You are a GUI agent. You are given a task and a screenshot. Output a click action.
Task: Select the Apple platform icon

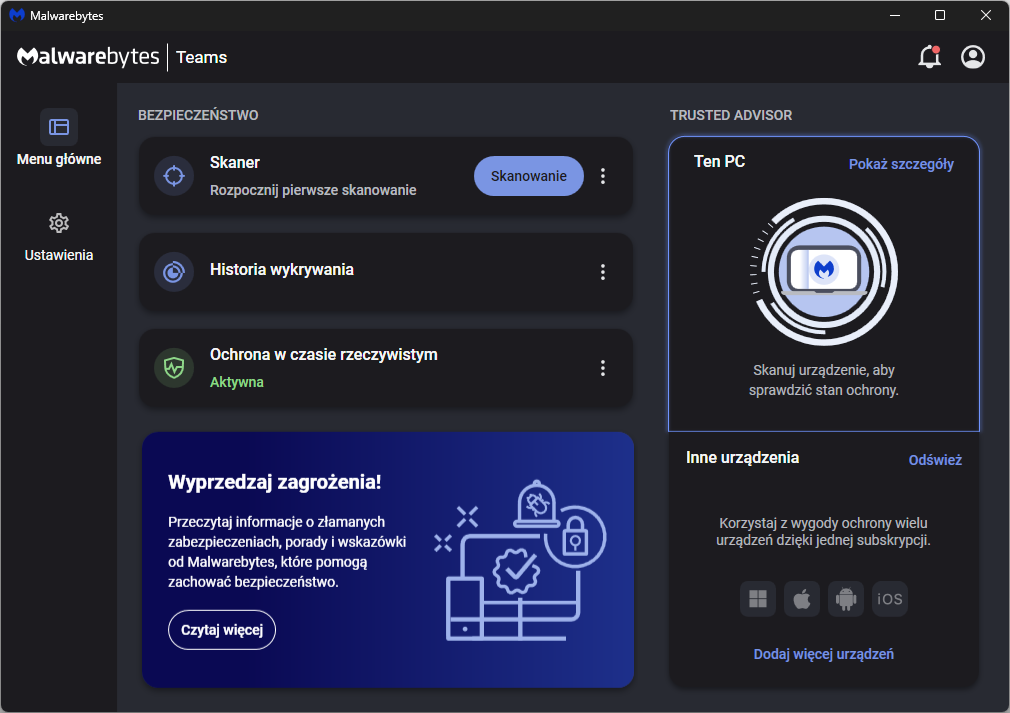pos(802,599)
